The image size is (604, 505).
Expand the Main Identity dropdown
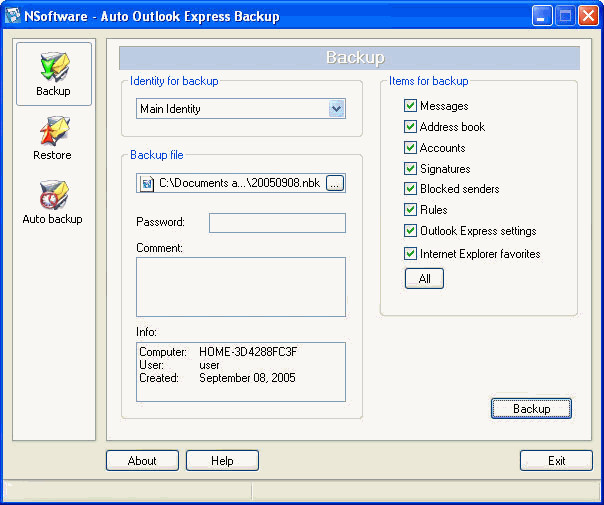click(x=337, y=109)
